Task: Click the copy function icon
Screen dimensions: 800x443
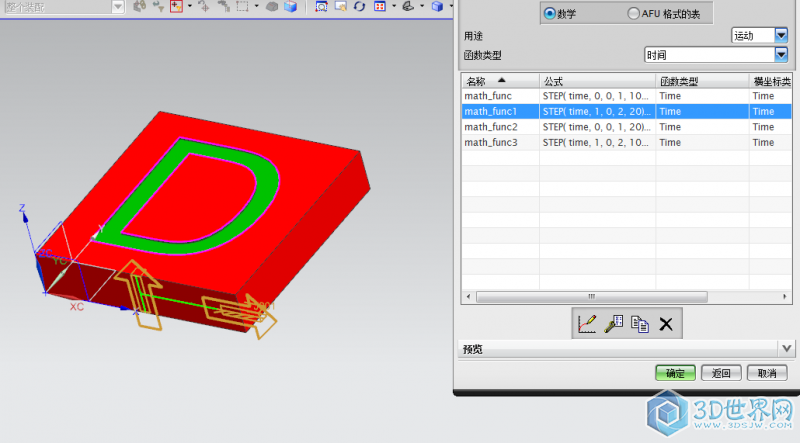Action: (x=640, y=324)
